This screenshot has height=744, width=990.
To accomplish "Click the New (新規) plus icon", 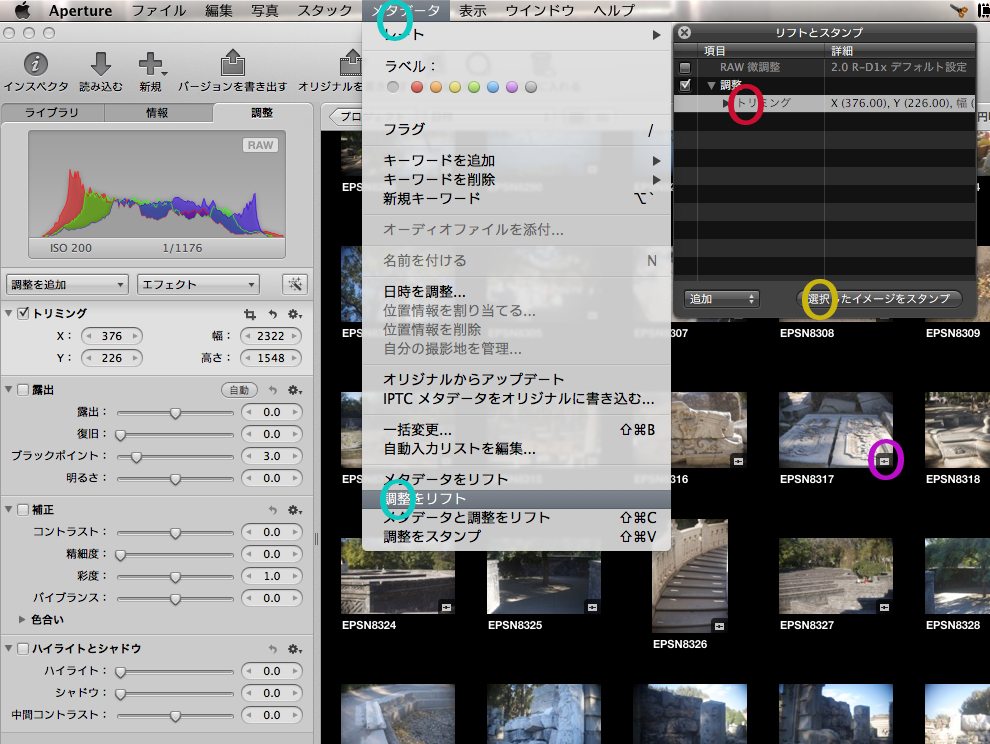I will click(151, 65).
